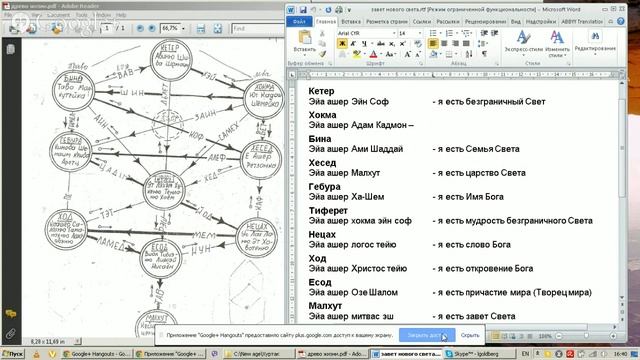Switch to the Рецензирование ribbon tab
Screen dimensions: 640x360
pyautogui.click(x=485, y=22)
